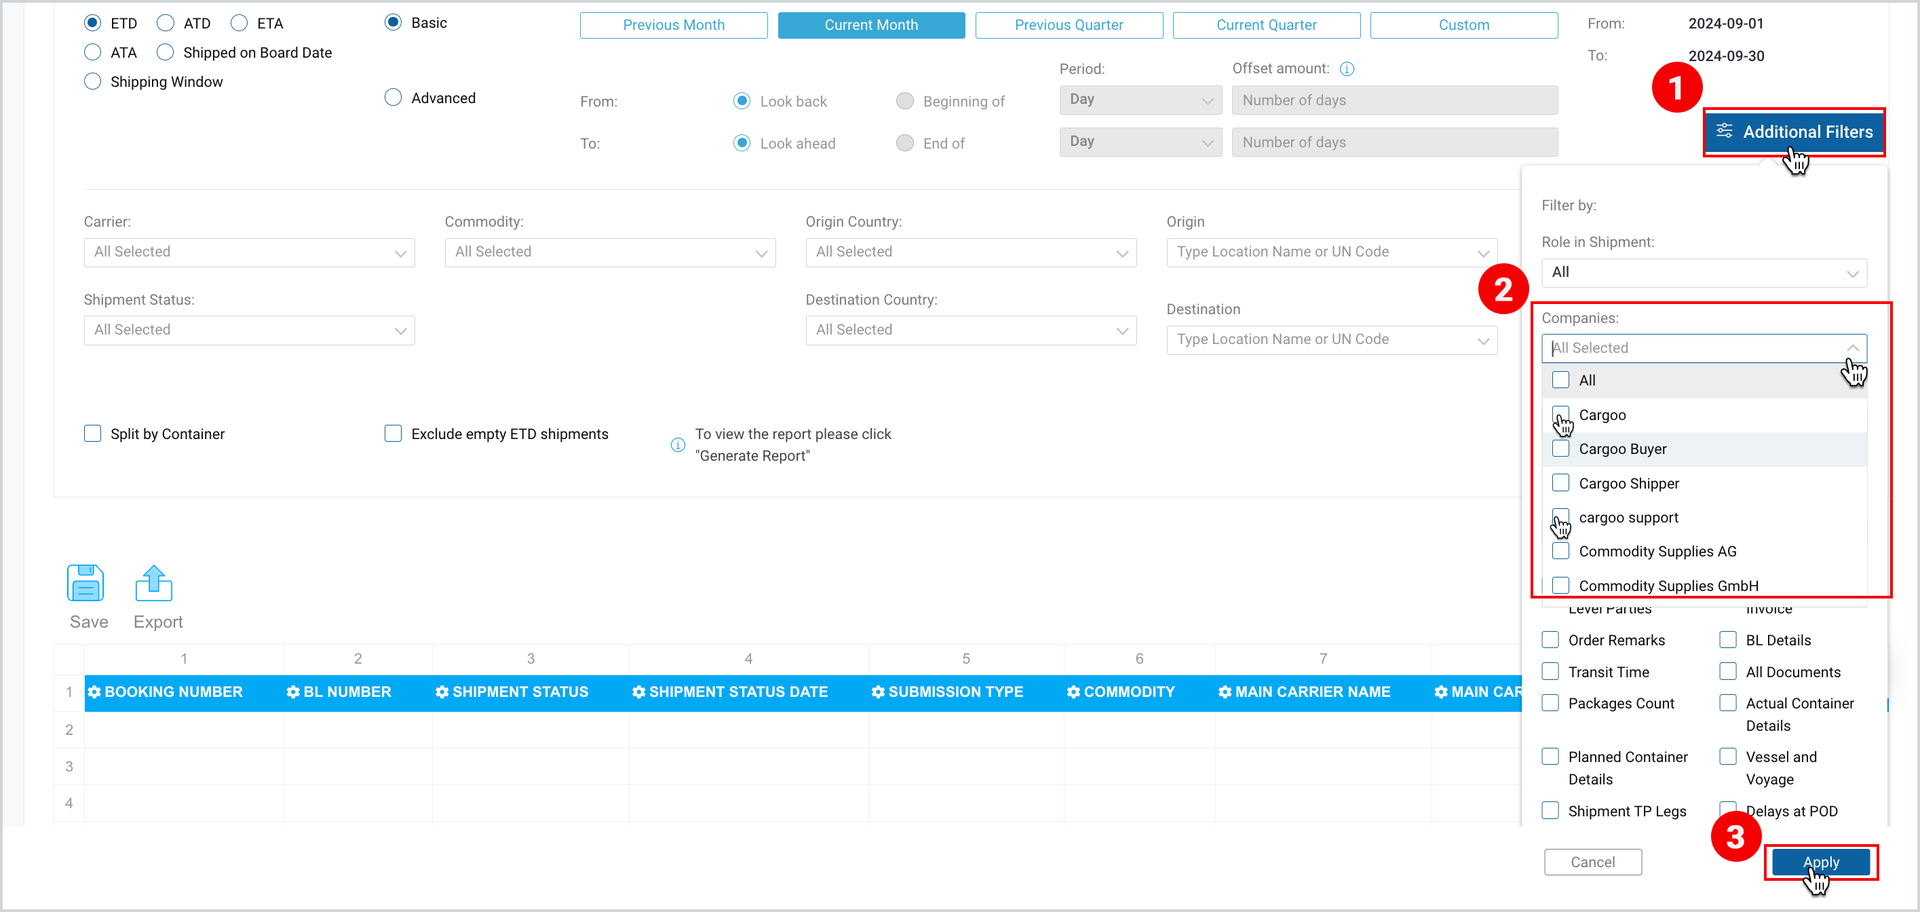Collapse the Companies dropdown list
Image resolution: width=1920 pixels, height=912 pixels.
click(x=1852, y=348)
